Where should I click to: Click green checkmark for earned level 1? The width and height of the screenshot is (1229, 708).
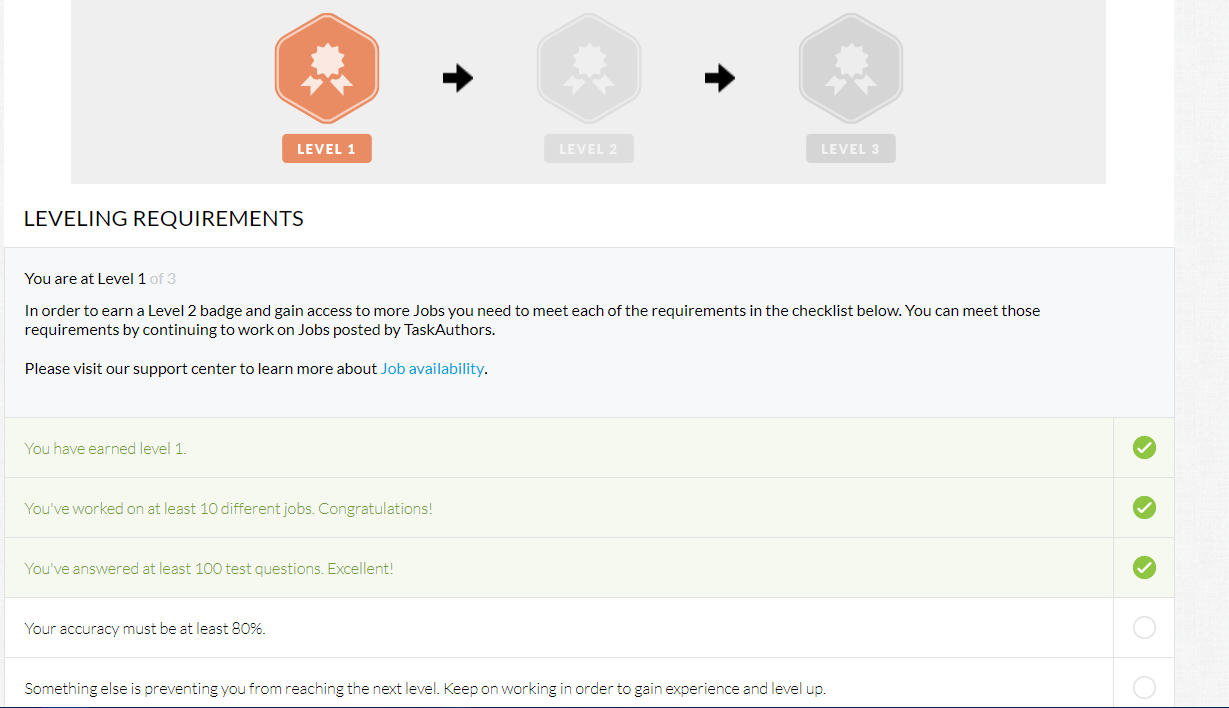pos(1144,448)
